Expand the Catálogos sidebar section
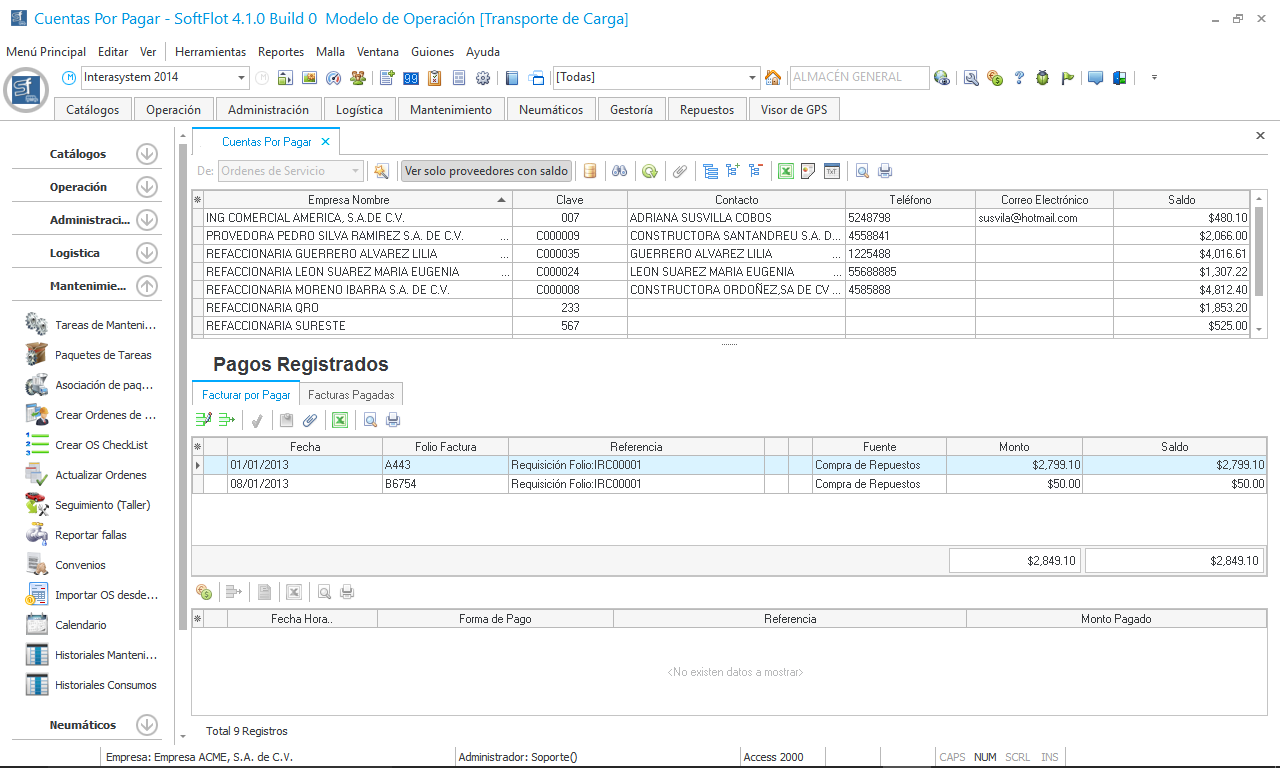Viewport: 1280px width, 768px height. tap(147, 154)
